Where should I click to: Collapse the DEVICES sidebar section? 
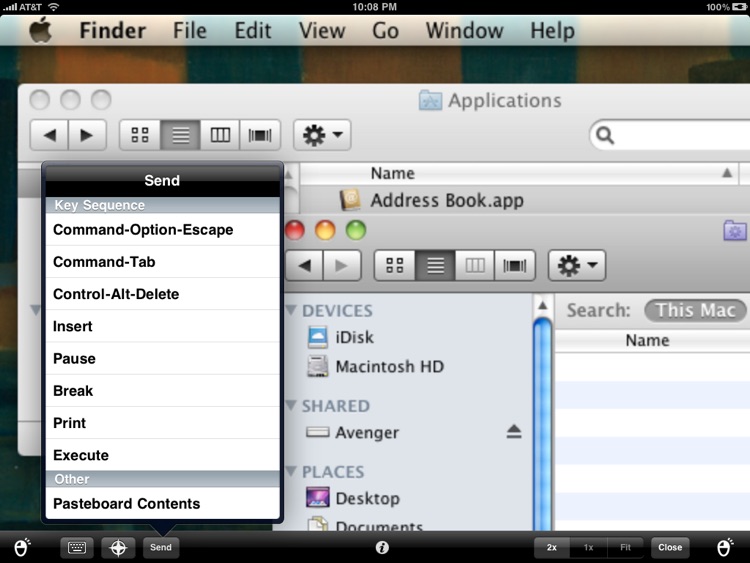[291, 310]
